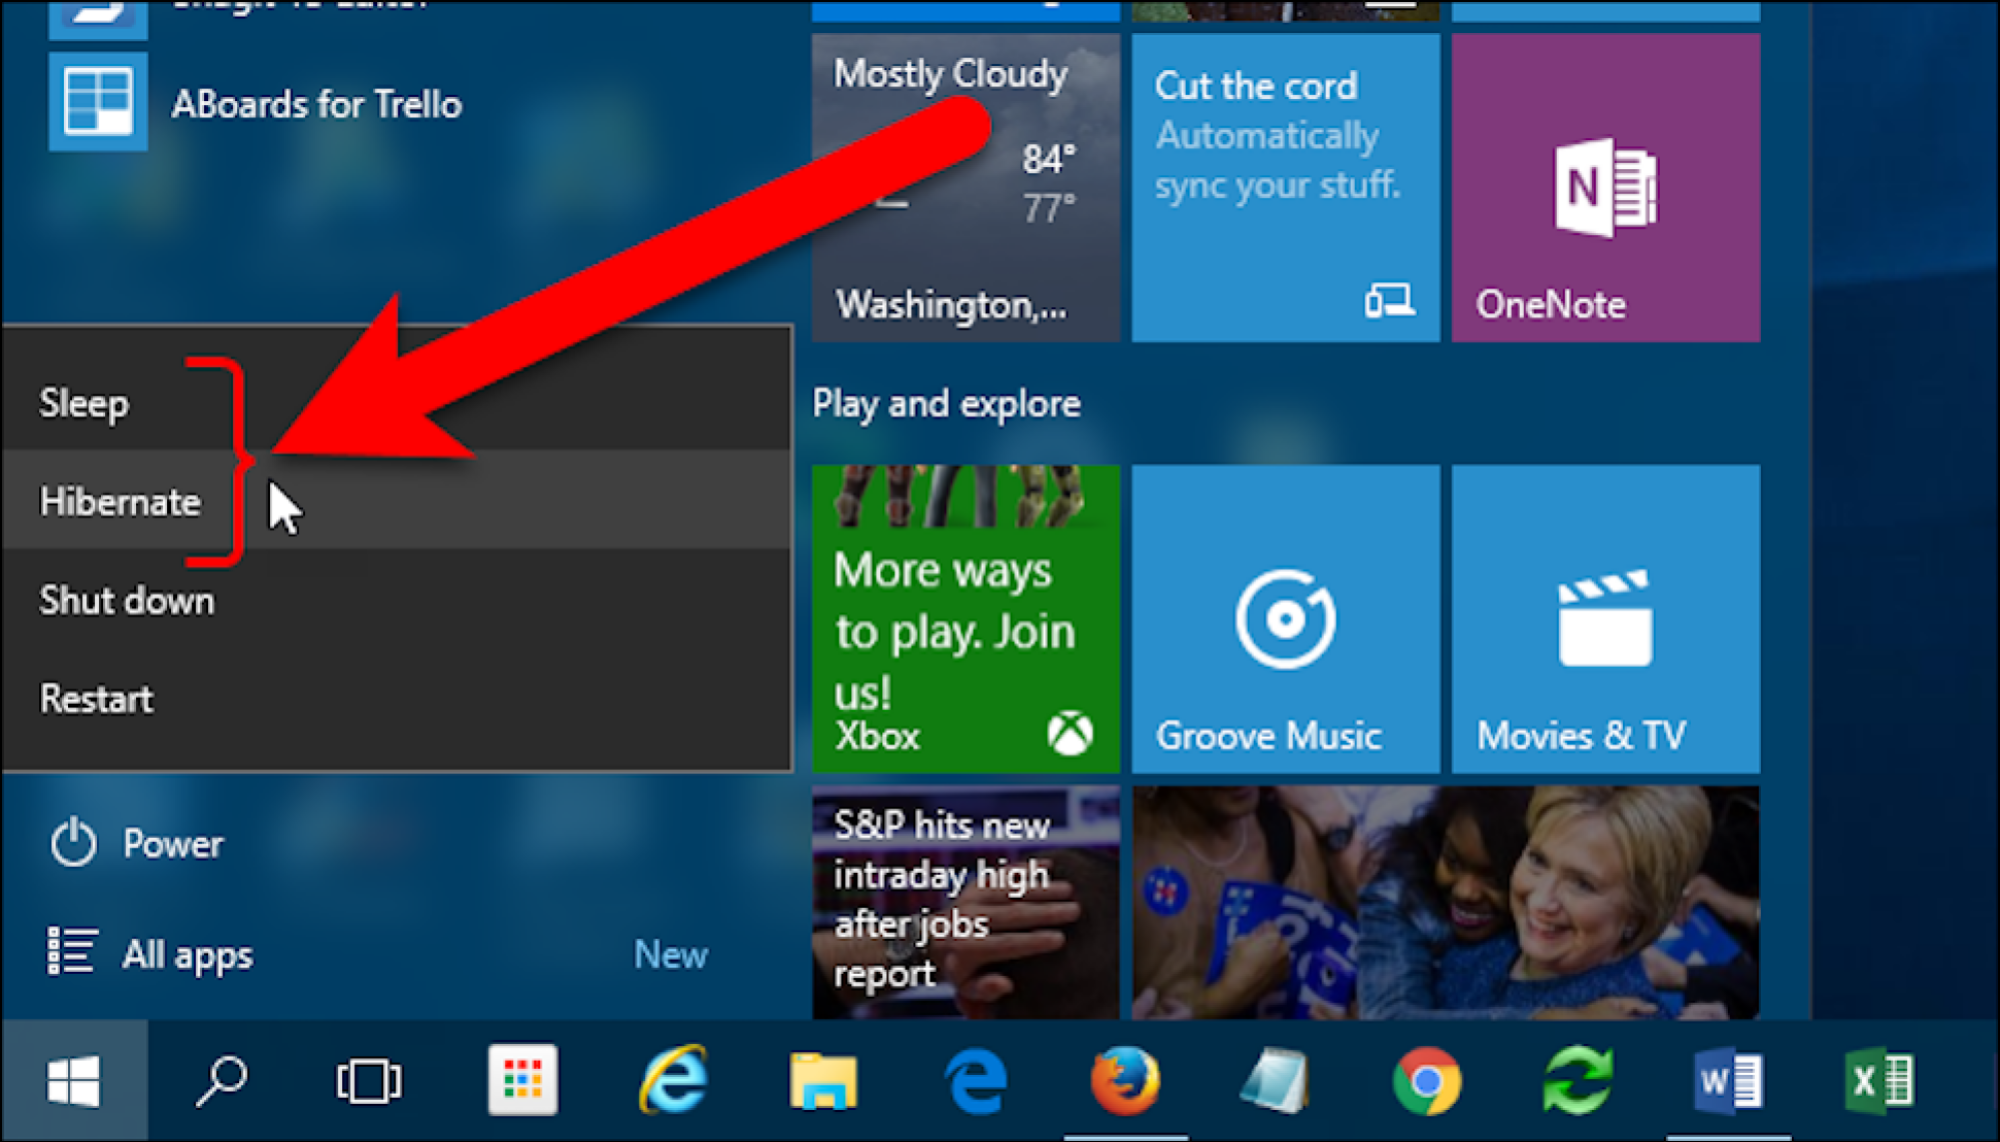Open the Movies & TV tile
The image size is (2000, 1142).
pos(1605,618)
